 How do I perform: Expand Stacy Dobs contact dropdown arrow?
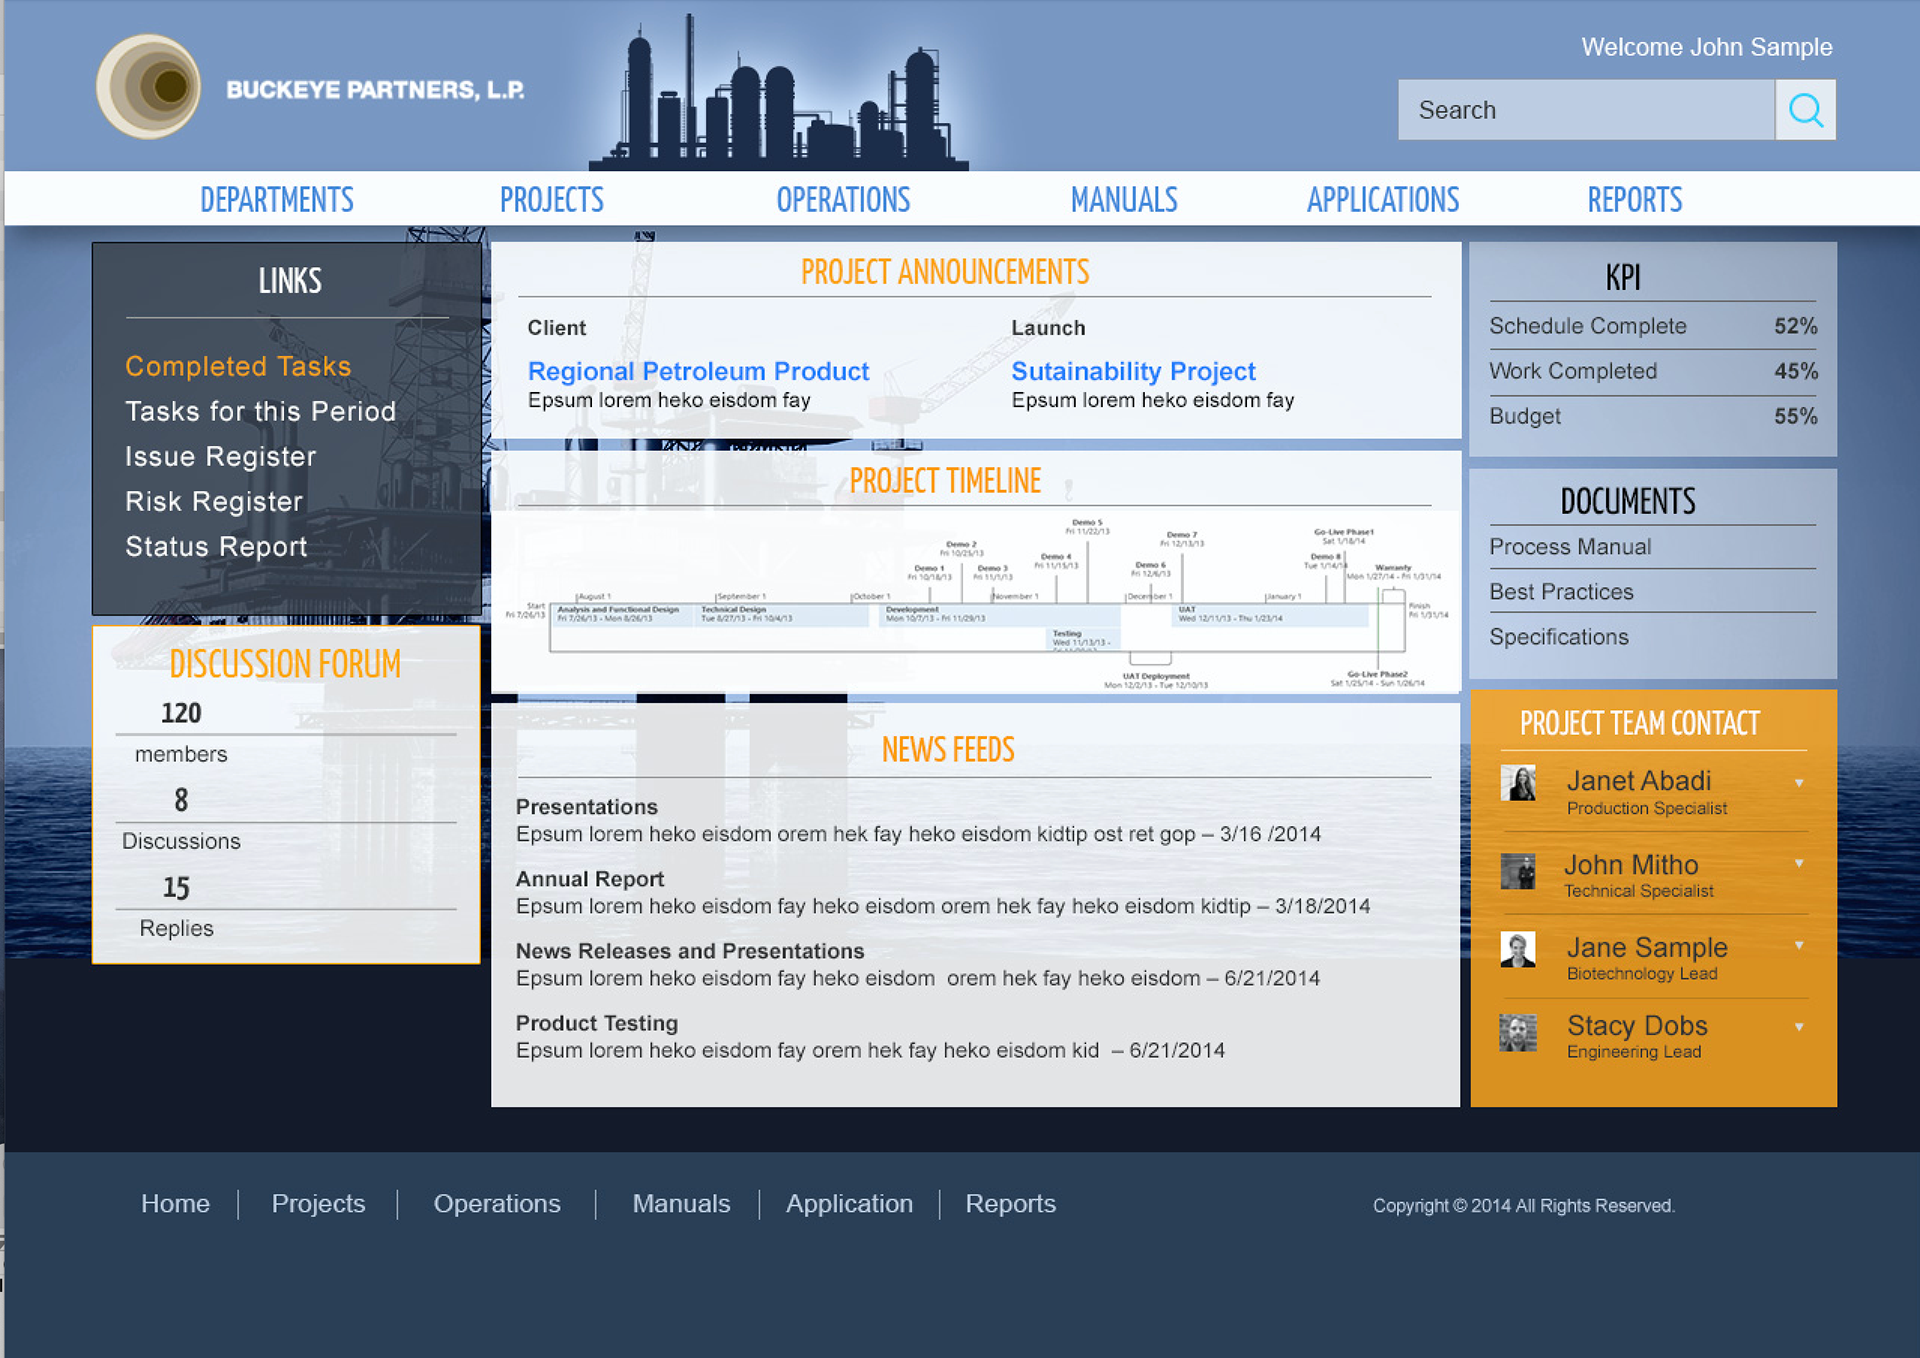point(1799,1027)
